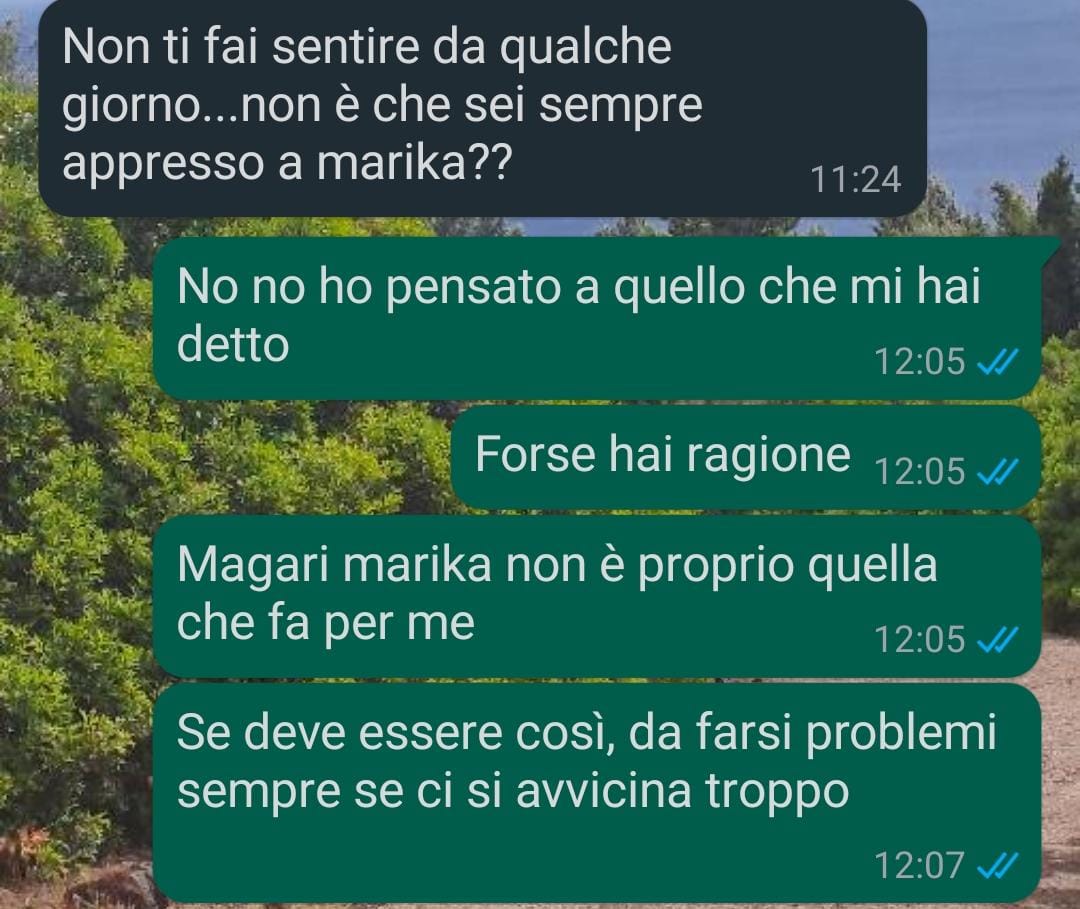Image resolution: width=1080 pixels, height=909 pixels.
Task: Tap the 'Forse hai ragione' message
Action: (x=746, y=457)
